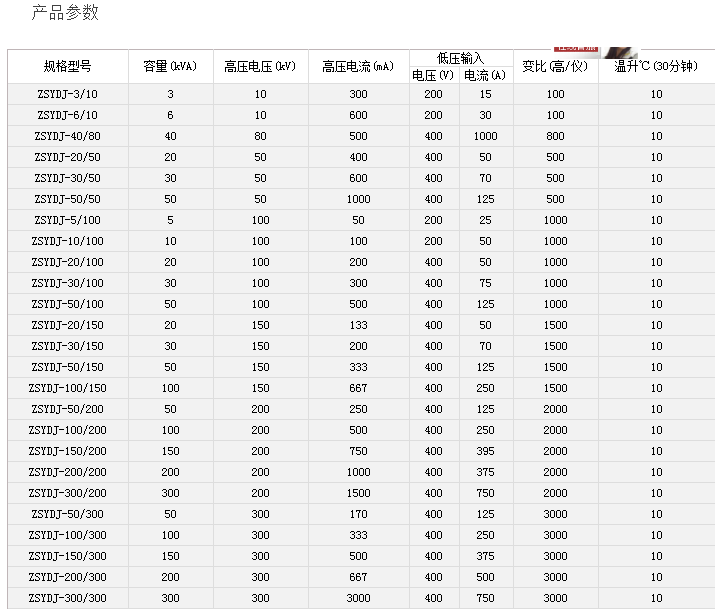Click the 395 current value for ZSYDJ-150/200

point(485,451)
